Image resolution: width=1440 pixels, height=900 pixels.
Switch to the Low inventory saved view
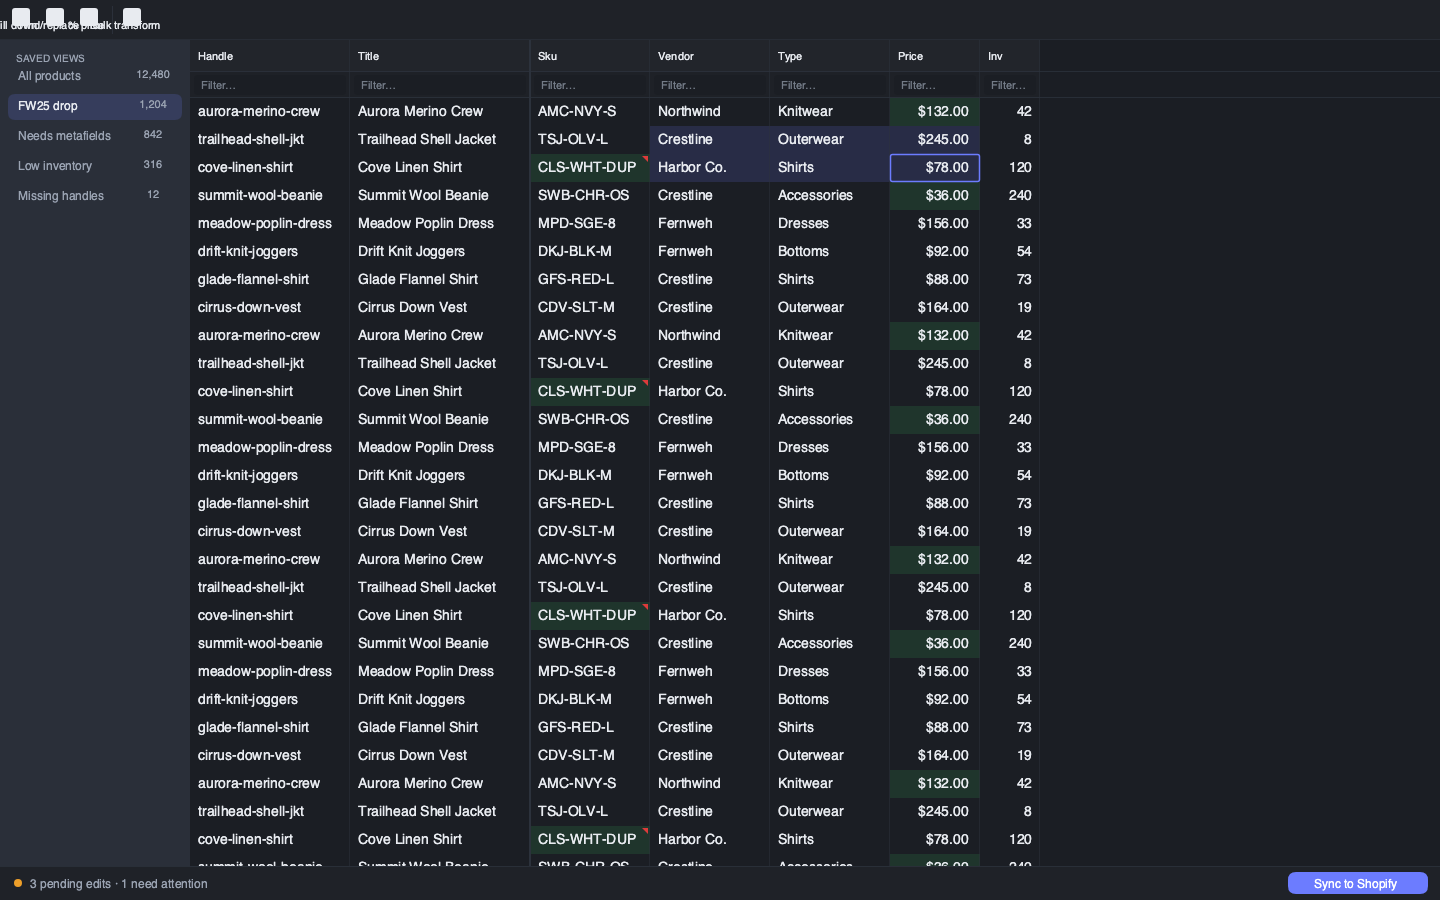[95, 166]
